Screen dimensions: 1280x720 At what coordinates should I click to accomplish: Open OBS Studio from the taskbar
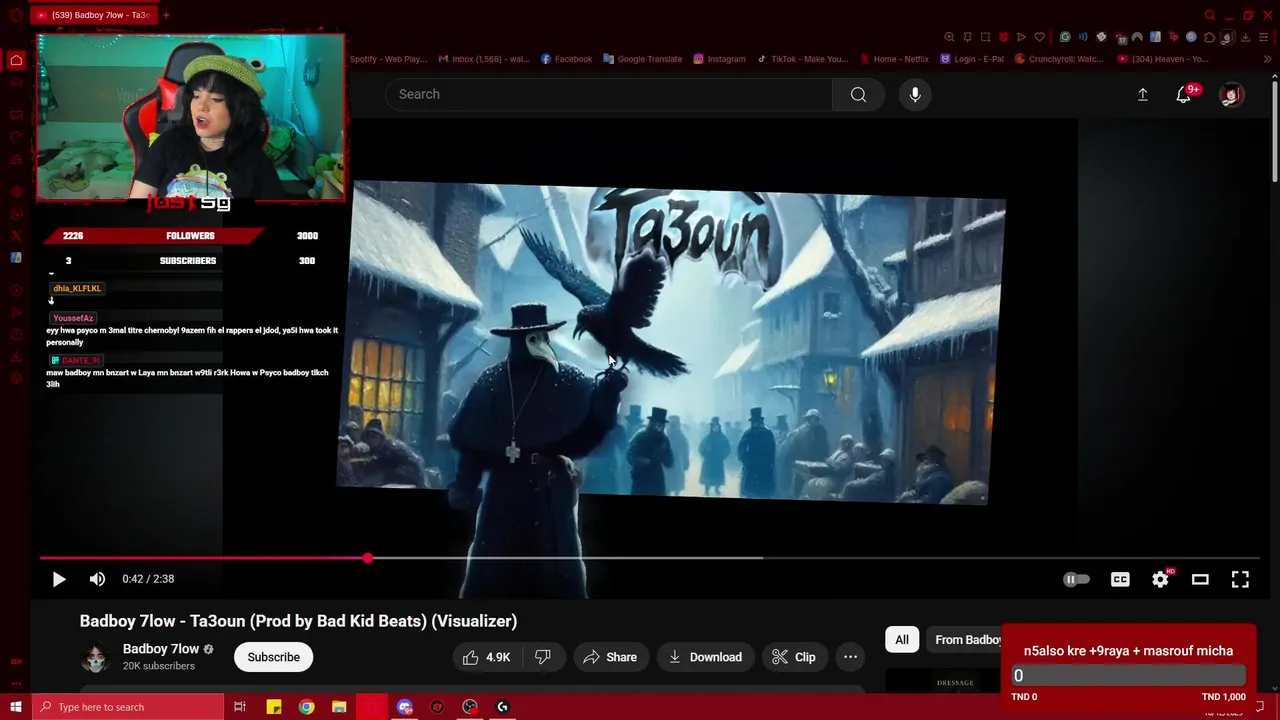470,707
